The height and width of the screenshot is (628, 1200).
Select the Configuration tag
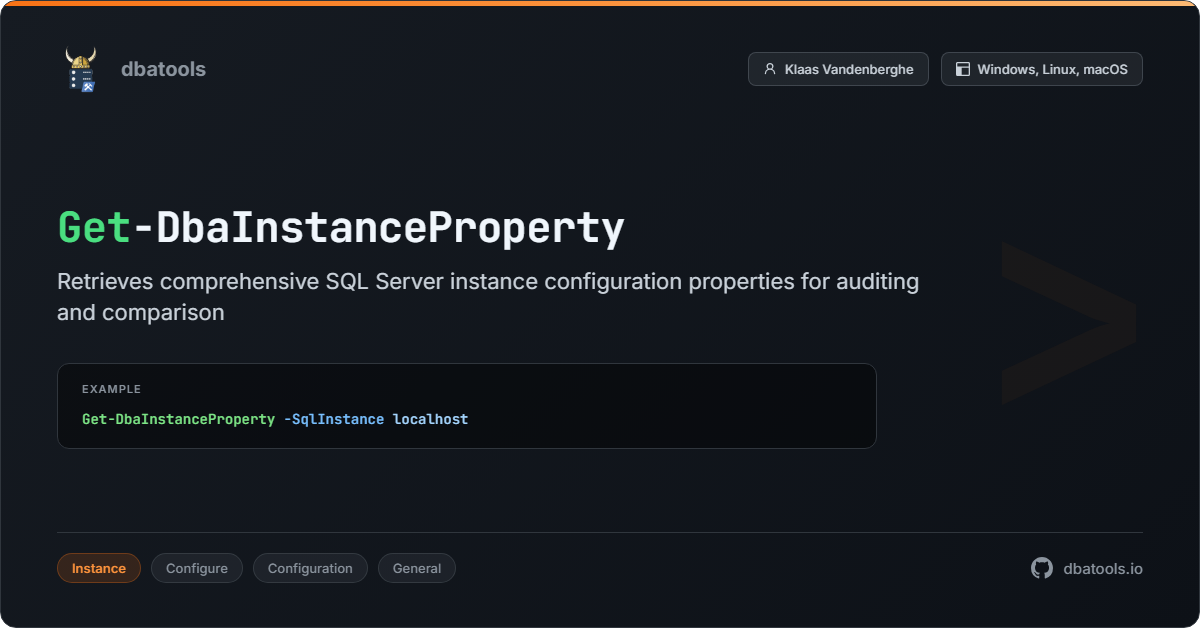pyautogui.click(x=310, y=568)
